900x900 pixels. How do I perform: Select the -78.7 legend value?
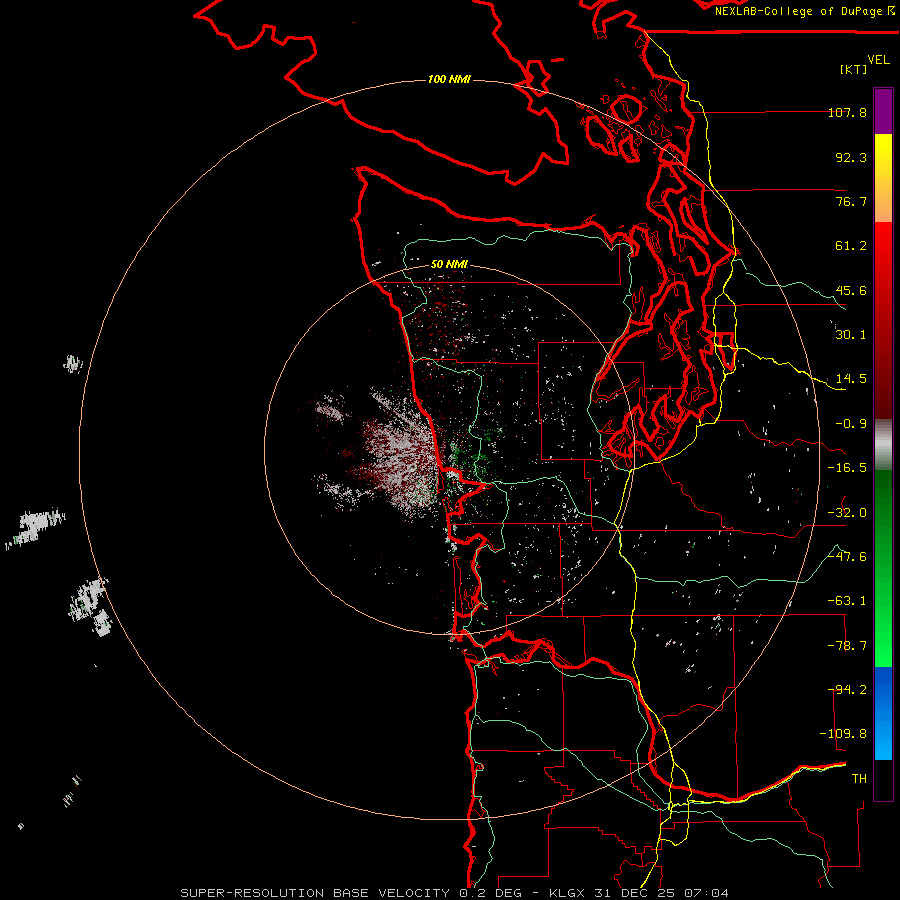(x=847, y=645)
